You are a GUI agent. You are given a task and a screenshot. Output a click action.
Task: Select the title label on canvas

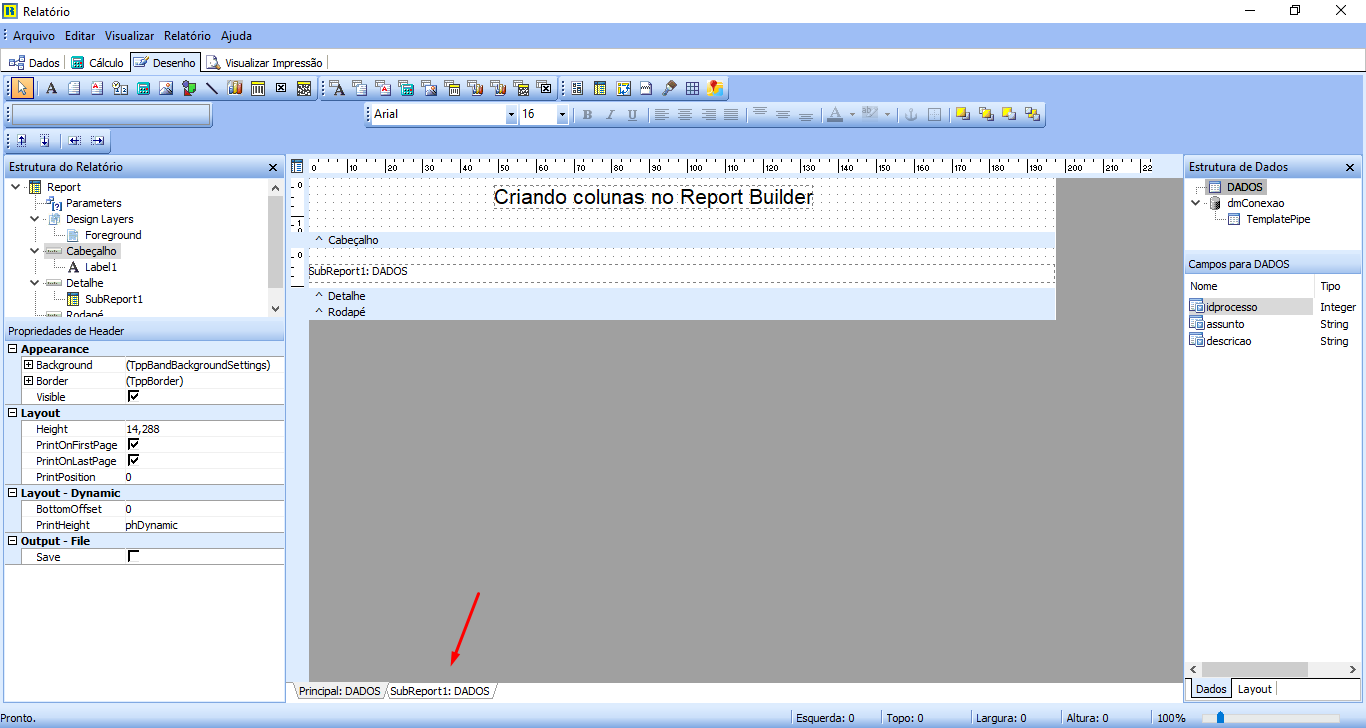click(653, 197)
